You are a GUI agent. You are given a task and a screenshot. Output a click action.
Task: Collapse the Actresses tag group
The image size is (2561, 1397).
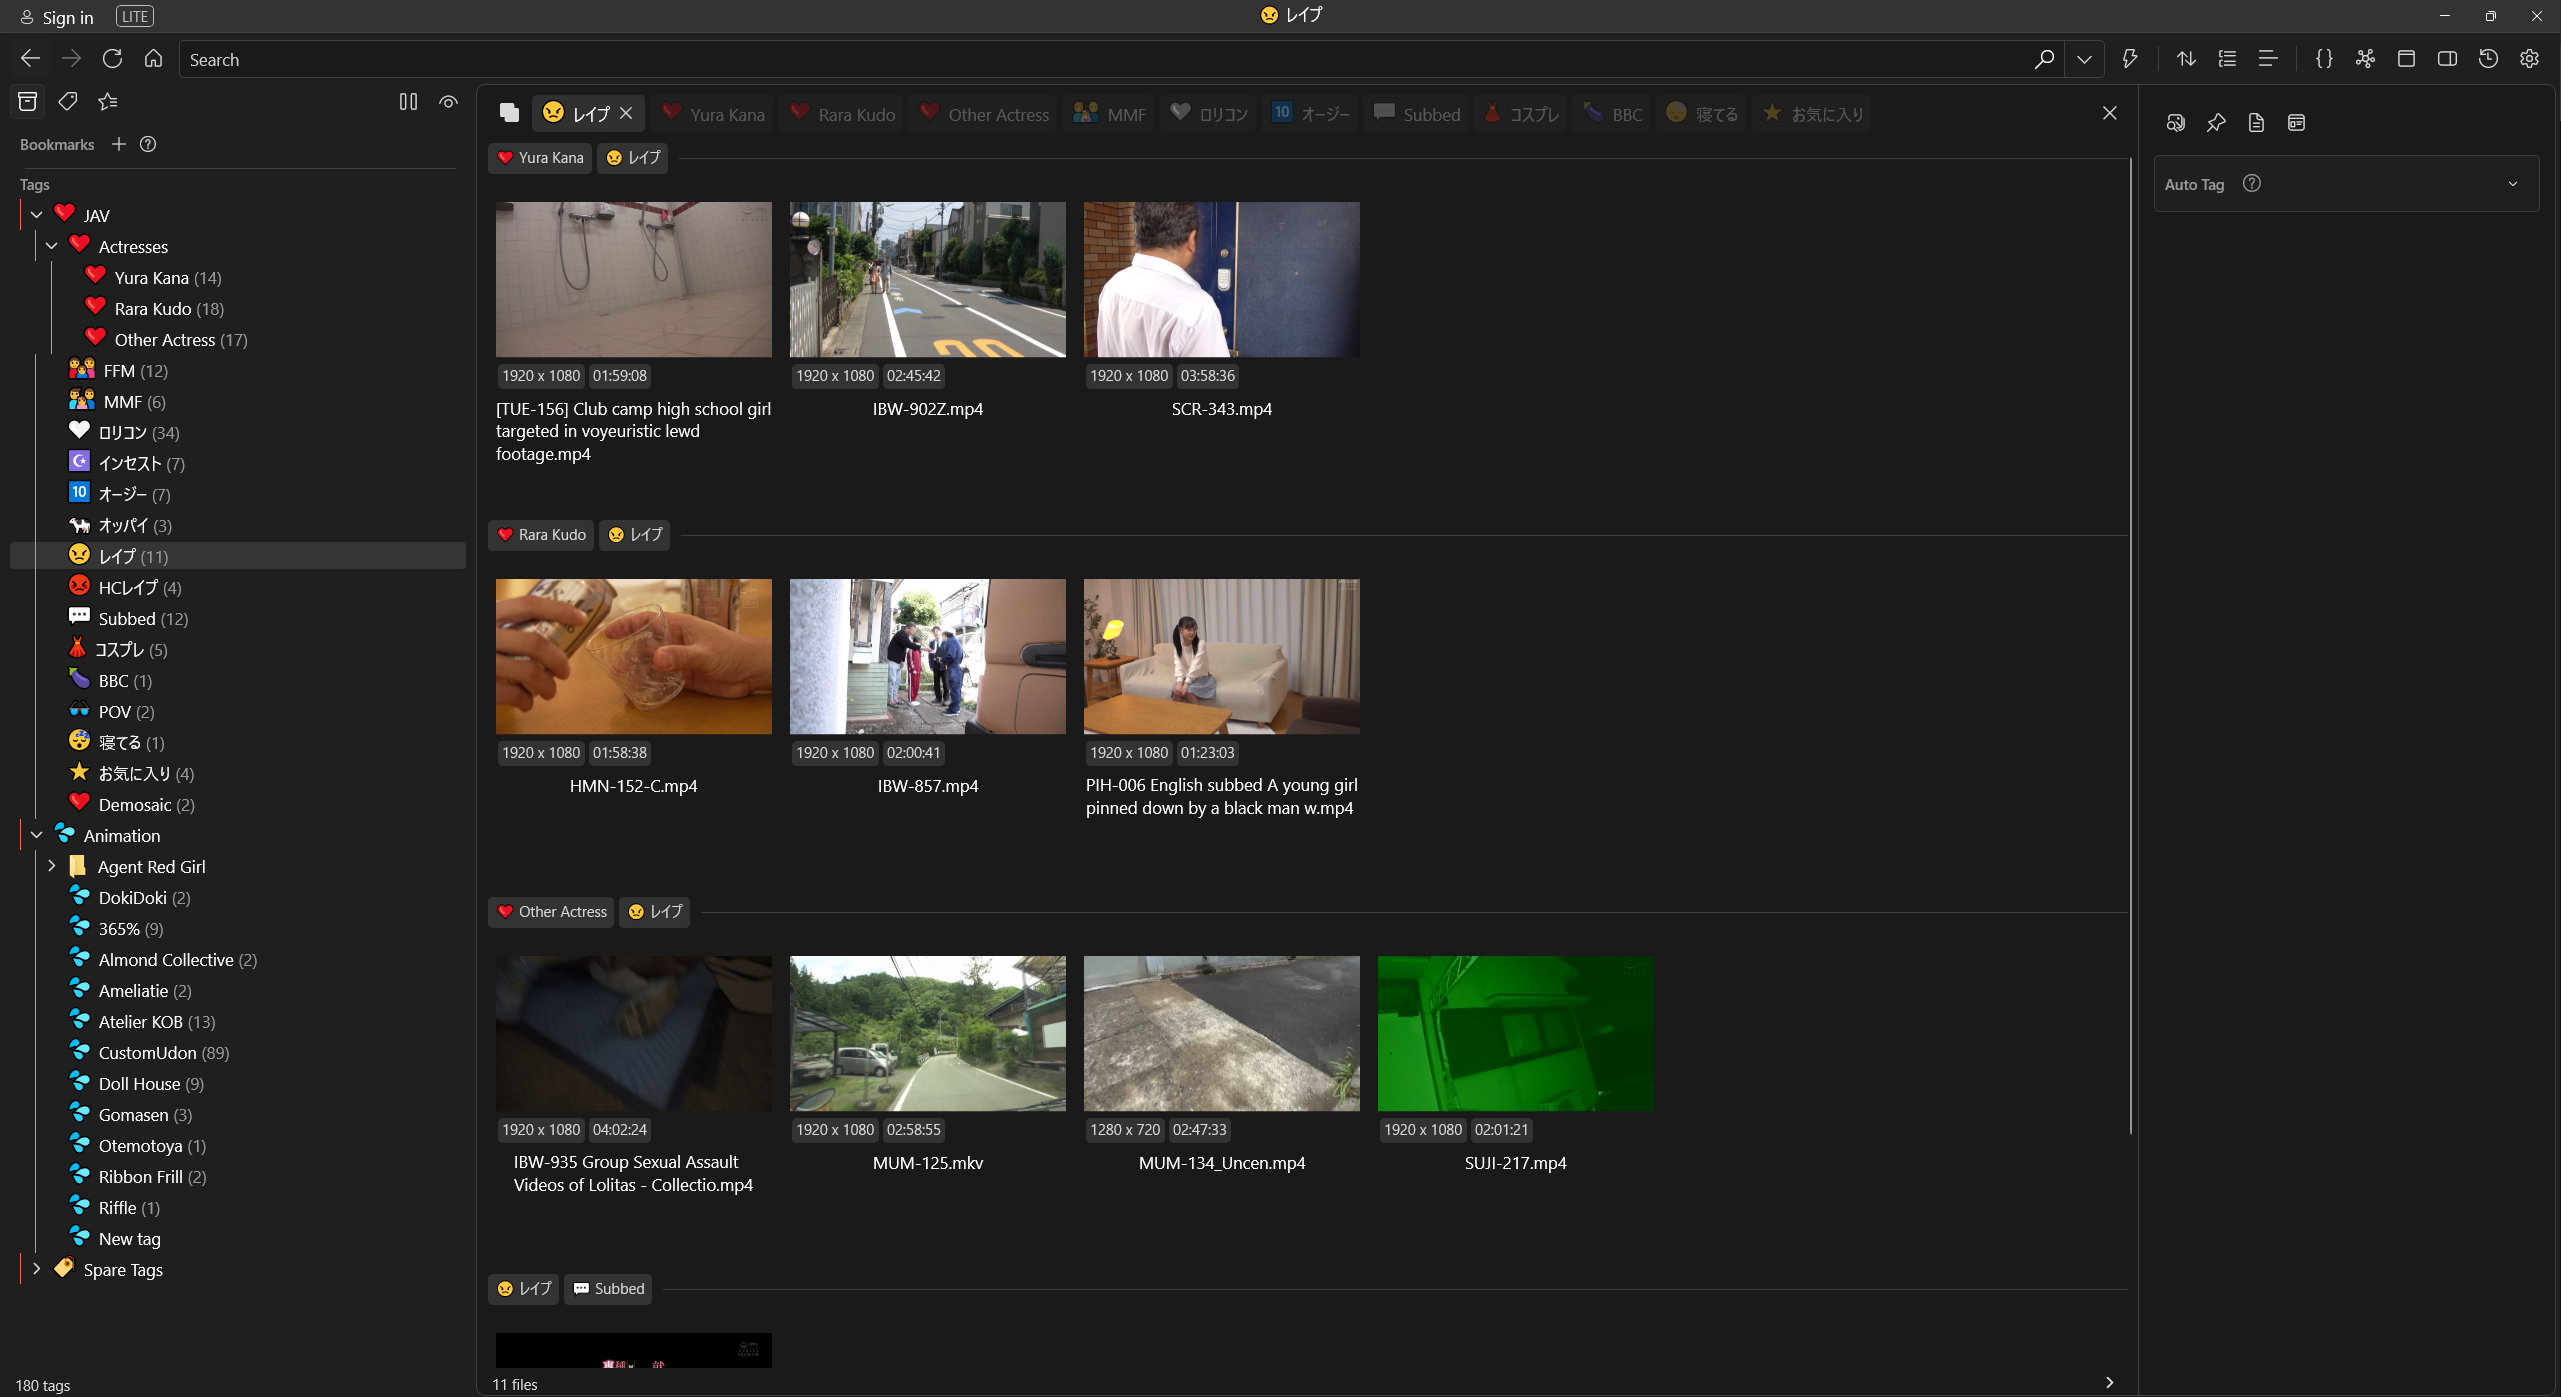(52, 246)
